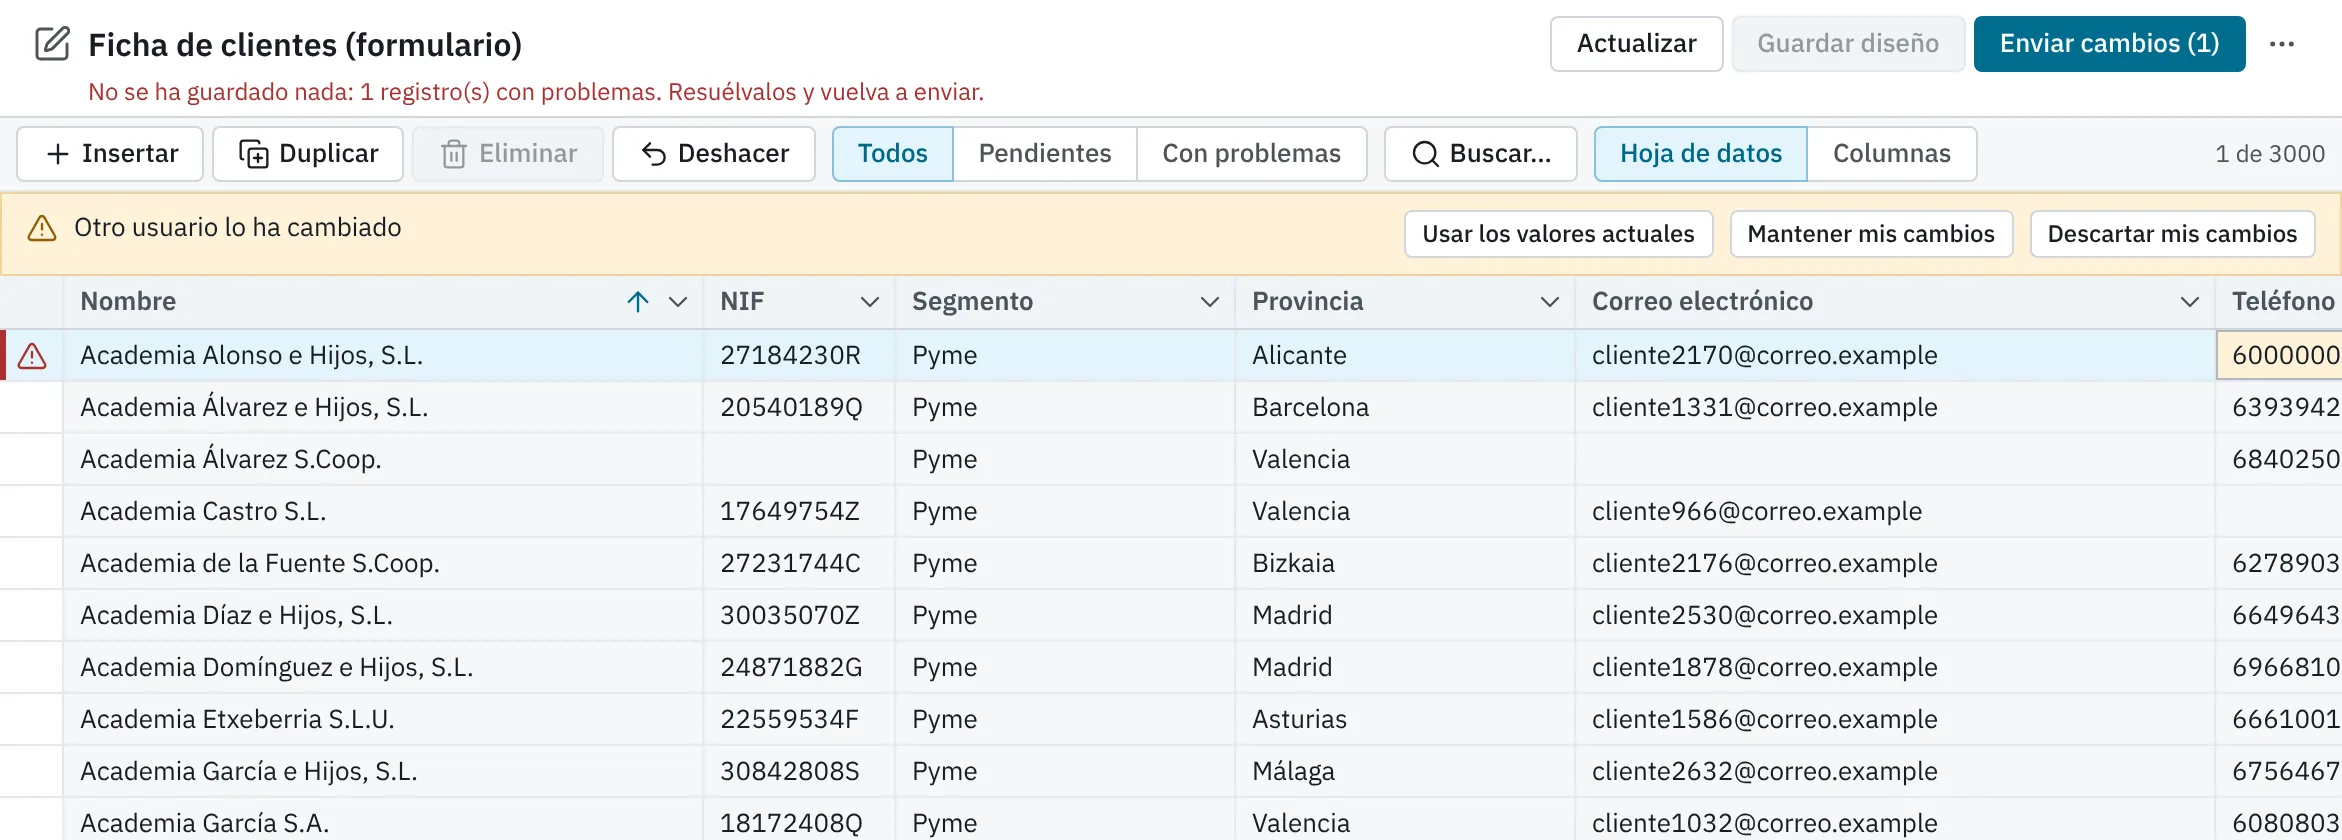Click the record counter 1 de 3000
The image size is (2342, 840).
point(2270,154)
